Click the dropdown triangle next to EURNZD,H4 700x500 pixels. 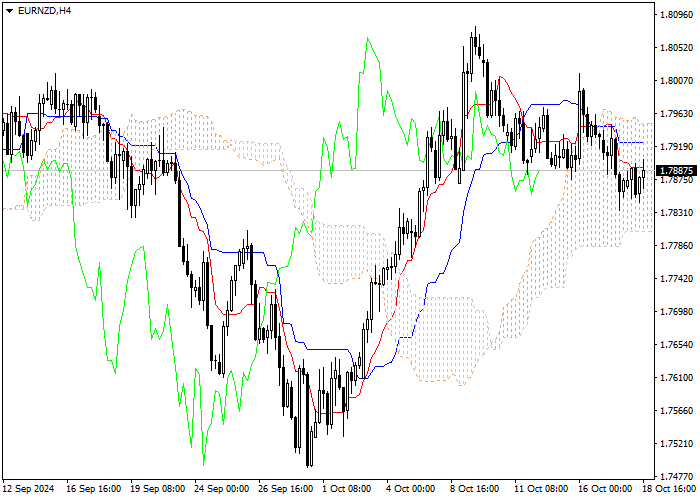(9, 11)
